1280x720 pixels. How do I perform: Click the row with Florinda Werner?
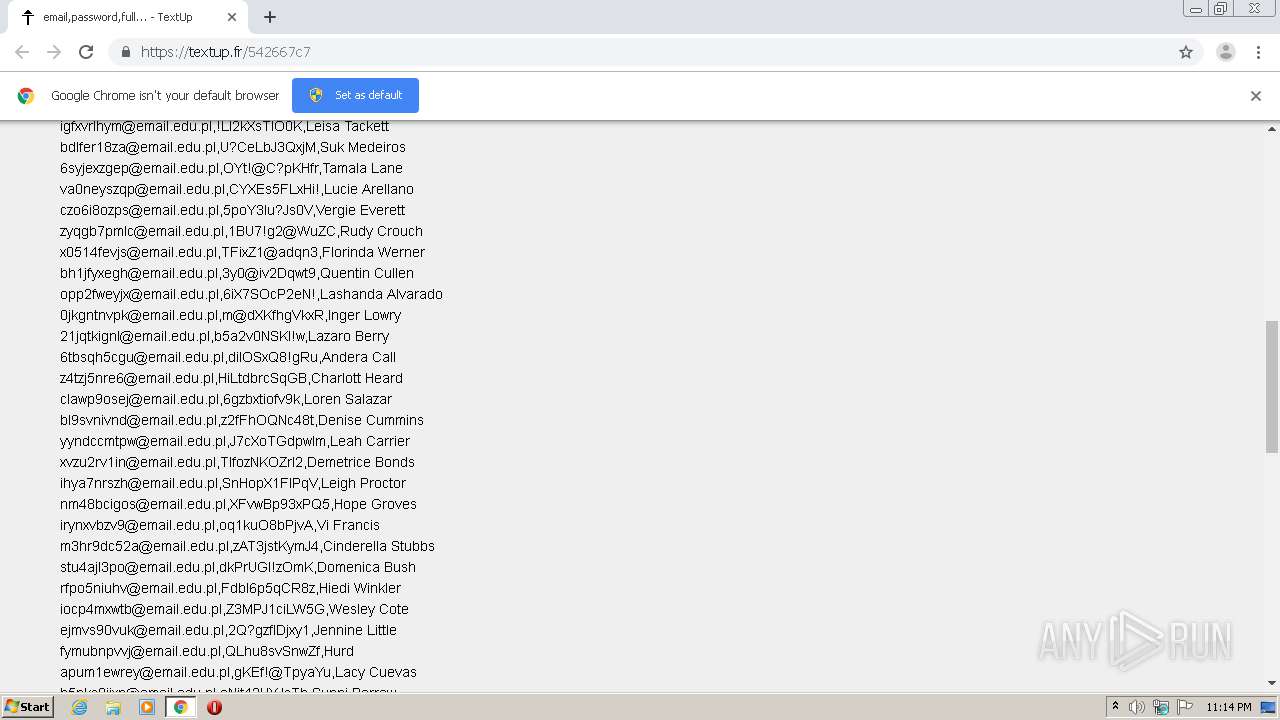pyautogui.click(x=242, y=252)
